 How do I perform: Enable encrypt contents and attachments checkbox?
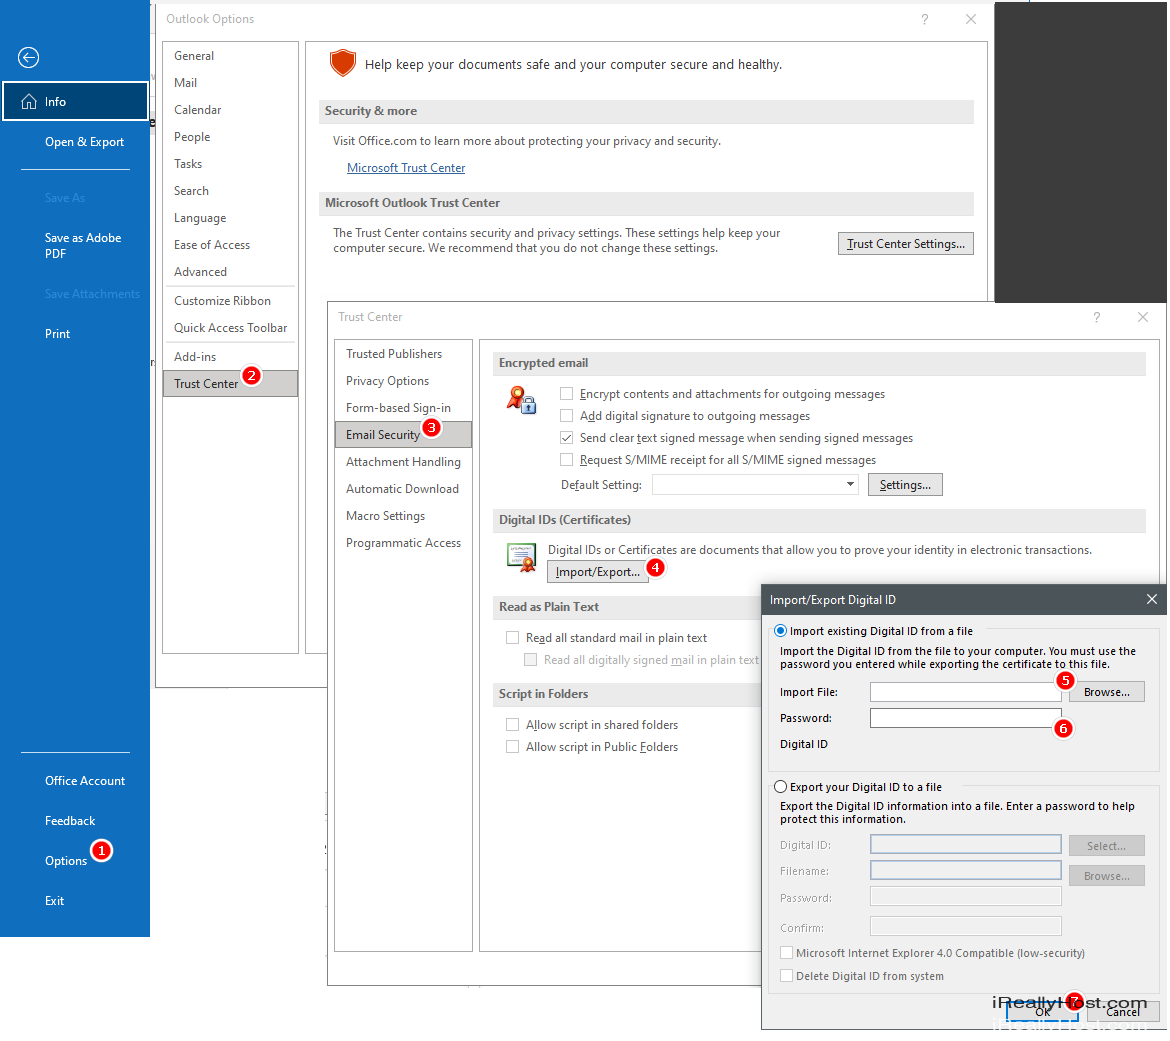click(567, 394)
